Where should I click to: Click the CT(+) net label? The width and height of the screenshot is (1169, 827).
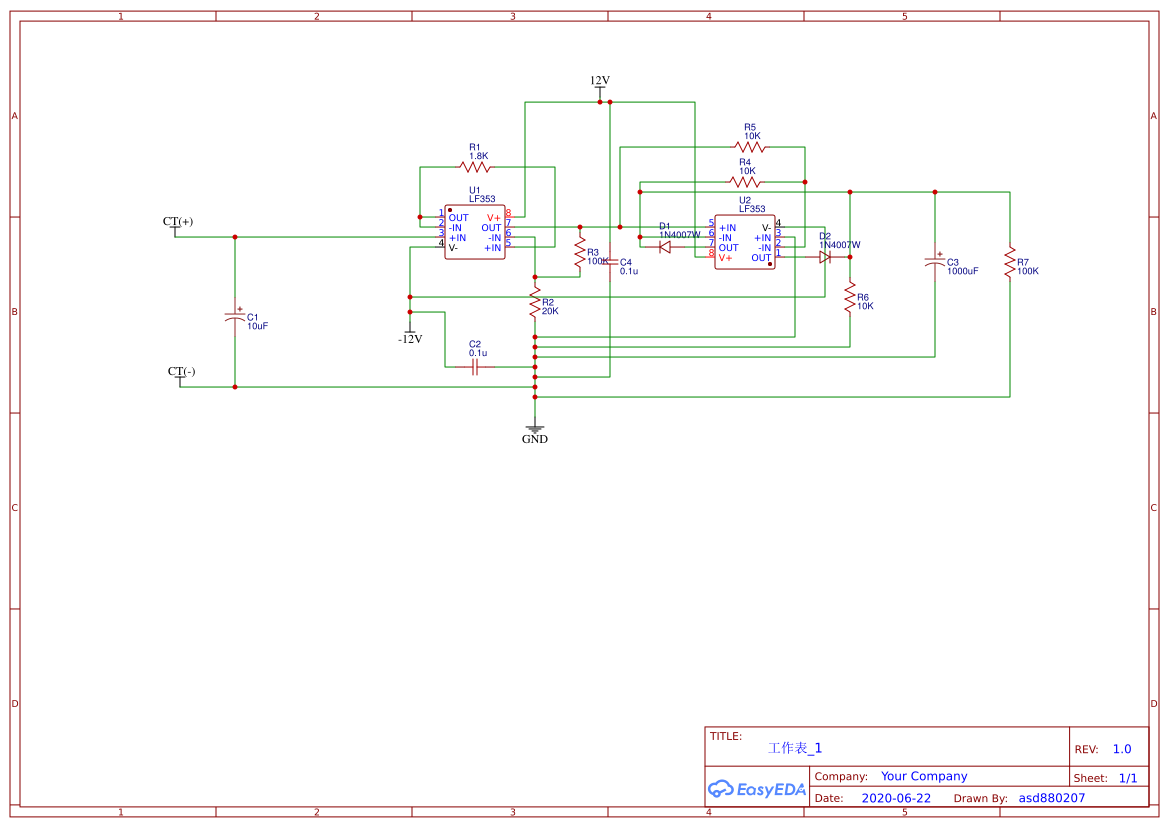point(180,219)
